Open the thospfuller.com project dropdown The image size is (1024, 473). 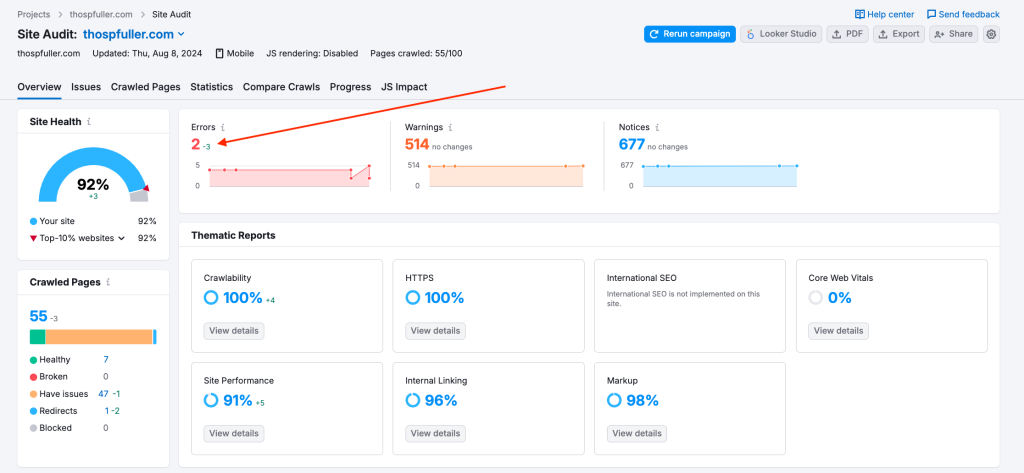134,34
